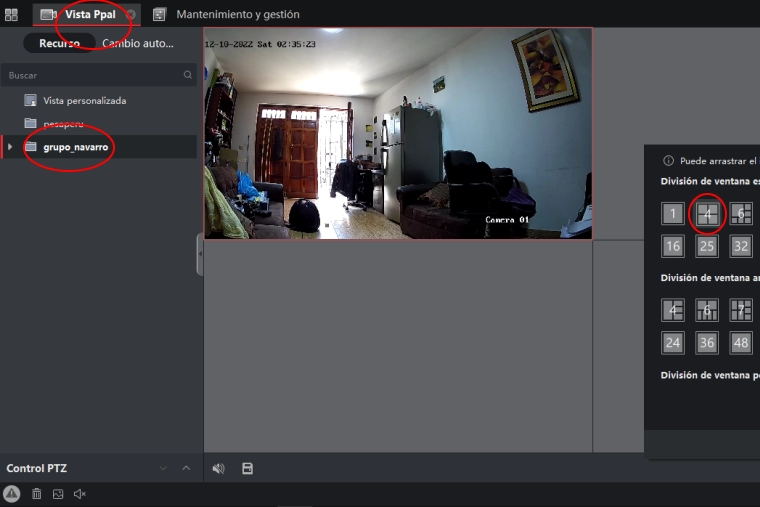Pick the 16-window division layout
The width and height of the screenshot is (760, 507).
click(x=673, y=246)
